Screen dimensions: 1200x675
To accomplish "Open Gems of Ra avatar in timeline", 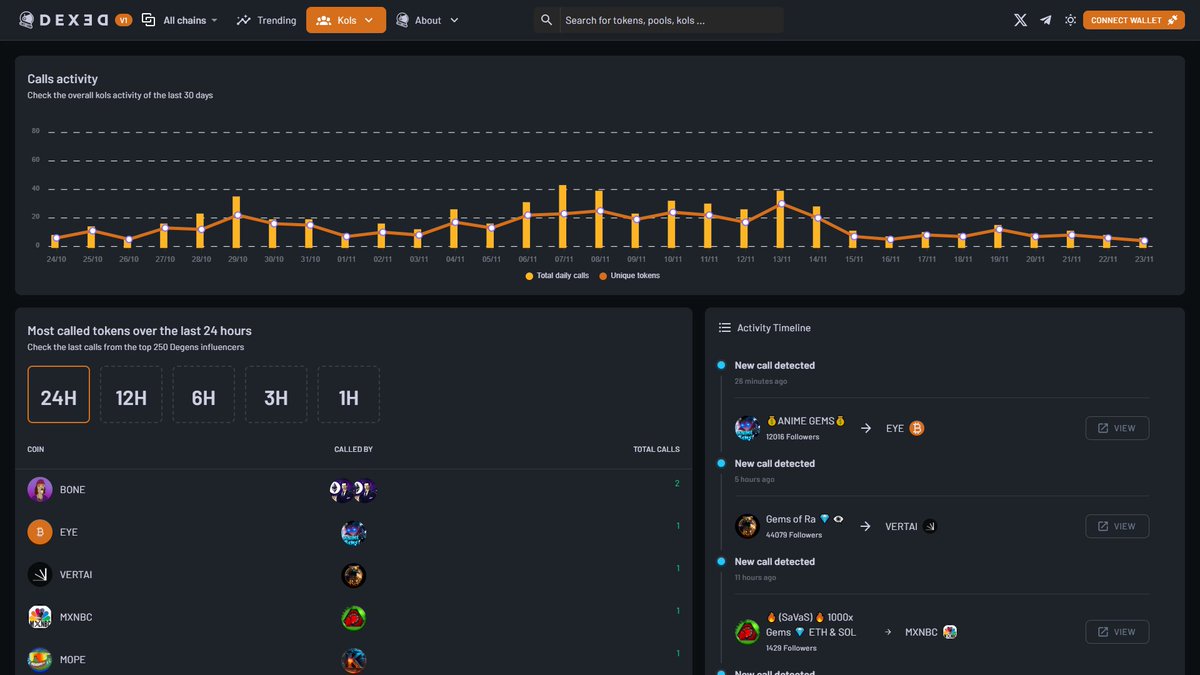I will (747, 526).
